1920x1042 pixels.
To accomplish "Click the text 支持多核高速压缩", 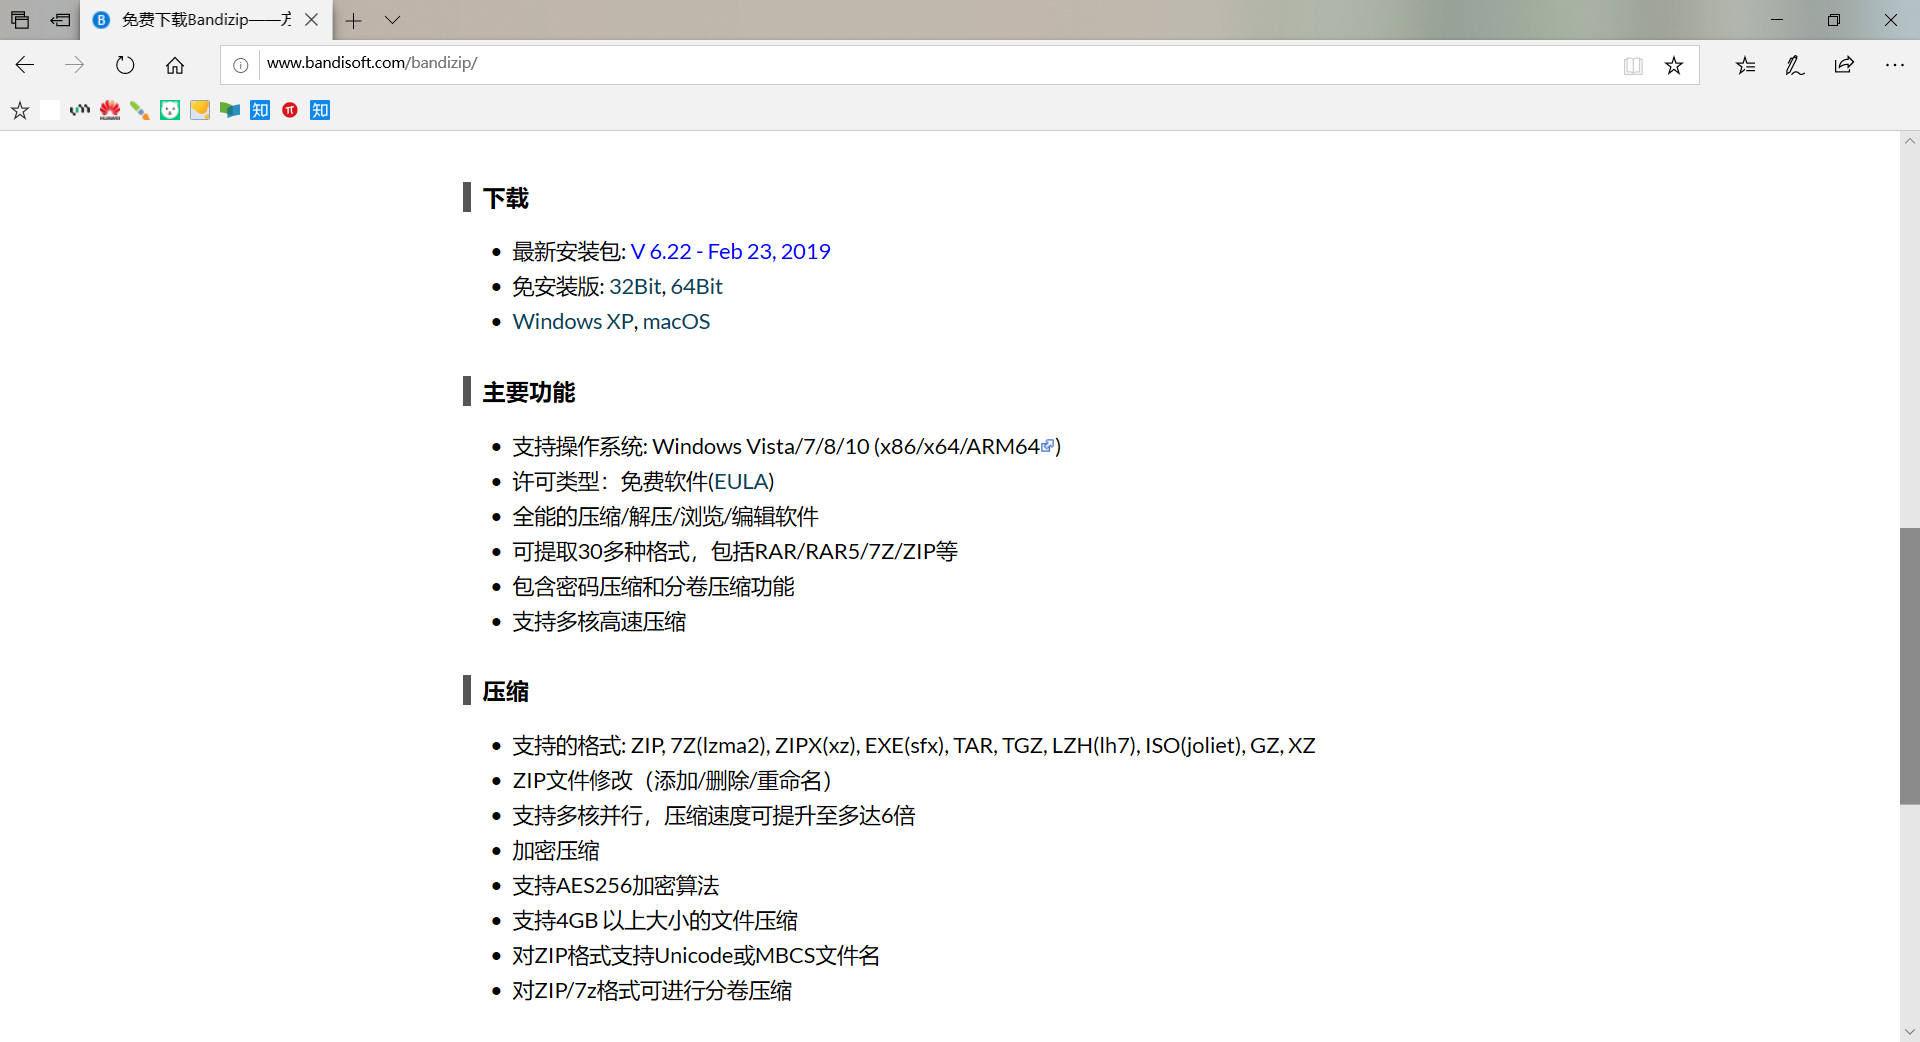I will point(599,622).
